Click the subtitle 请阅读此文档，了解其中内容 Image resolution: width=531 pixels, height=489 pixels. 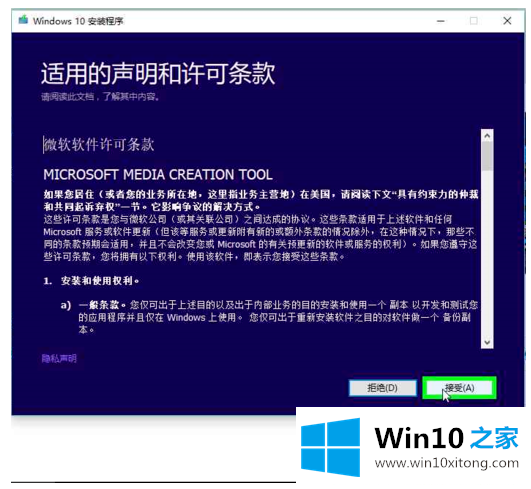(101, 97)
